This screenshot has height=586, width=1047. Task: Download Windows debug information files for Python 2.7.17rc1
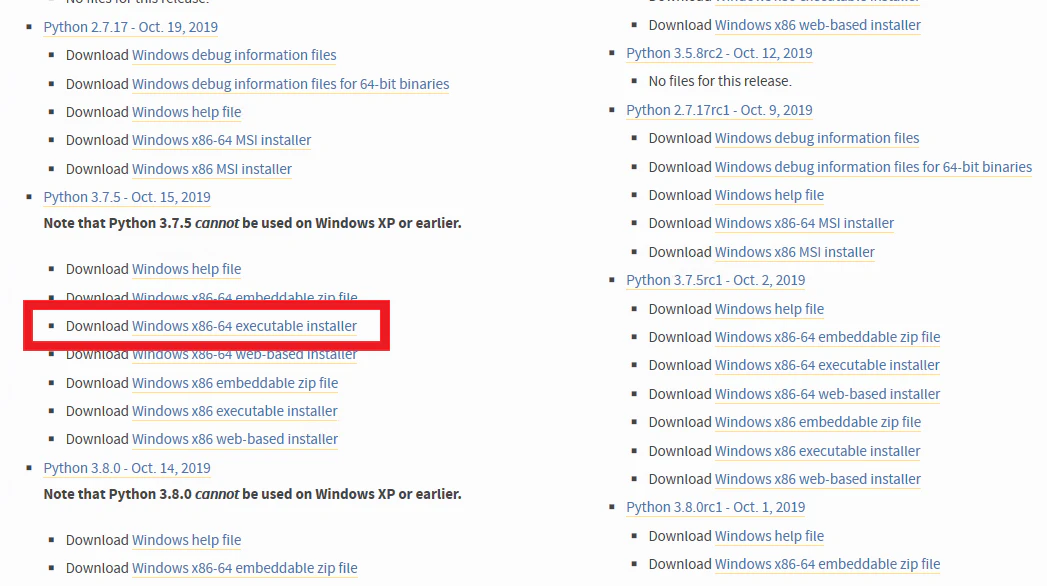coord(817,137)
